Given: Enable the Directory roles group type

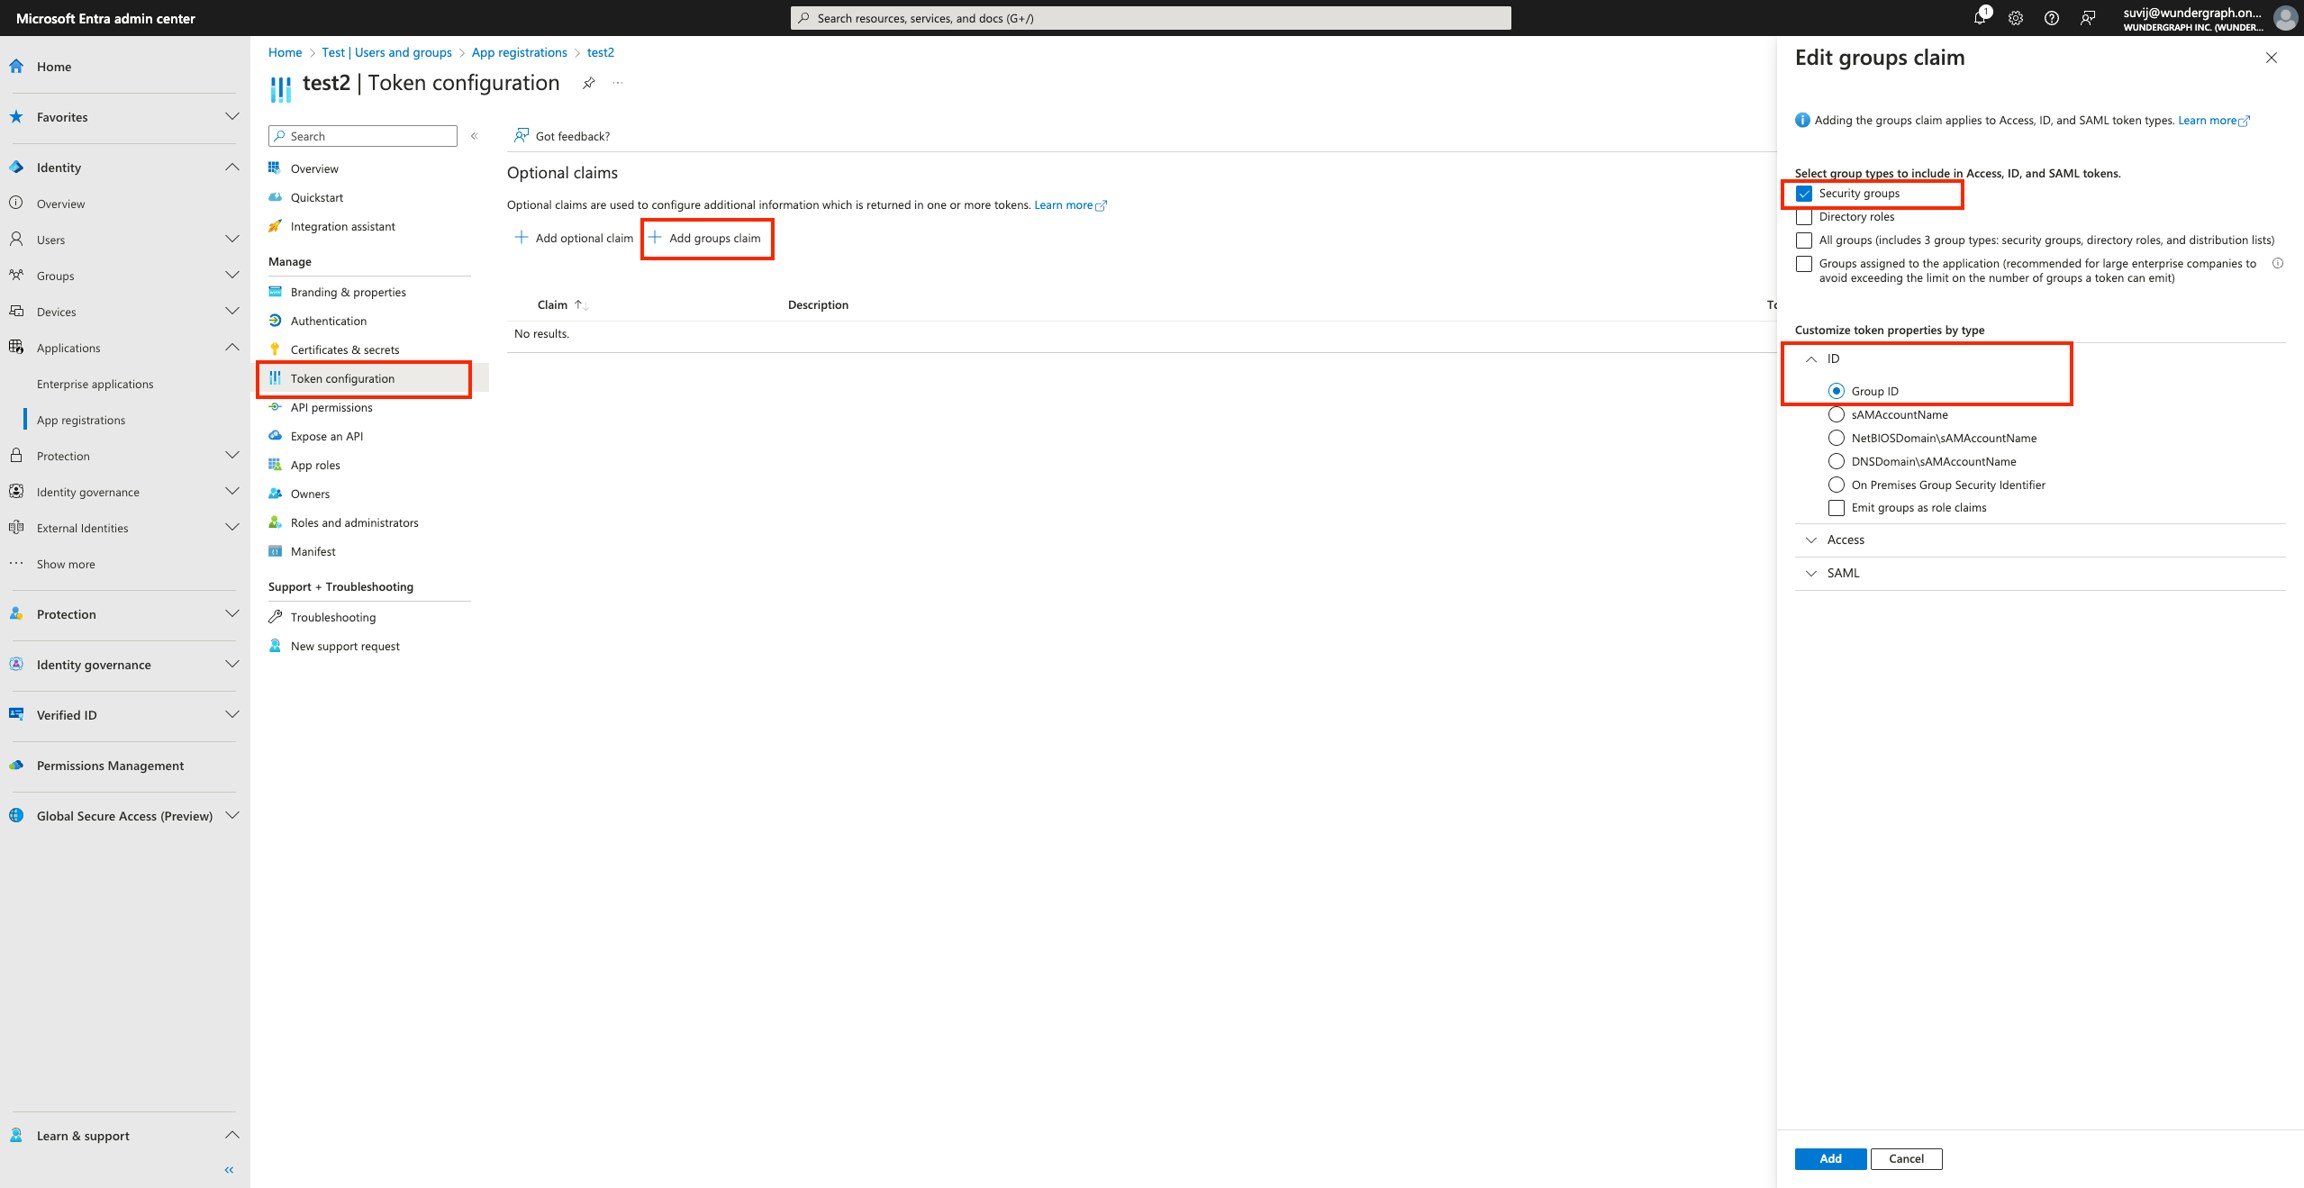Looking at the screenshot, I should (x=1804, y=216).
